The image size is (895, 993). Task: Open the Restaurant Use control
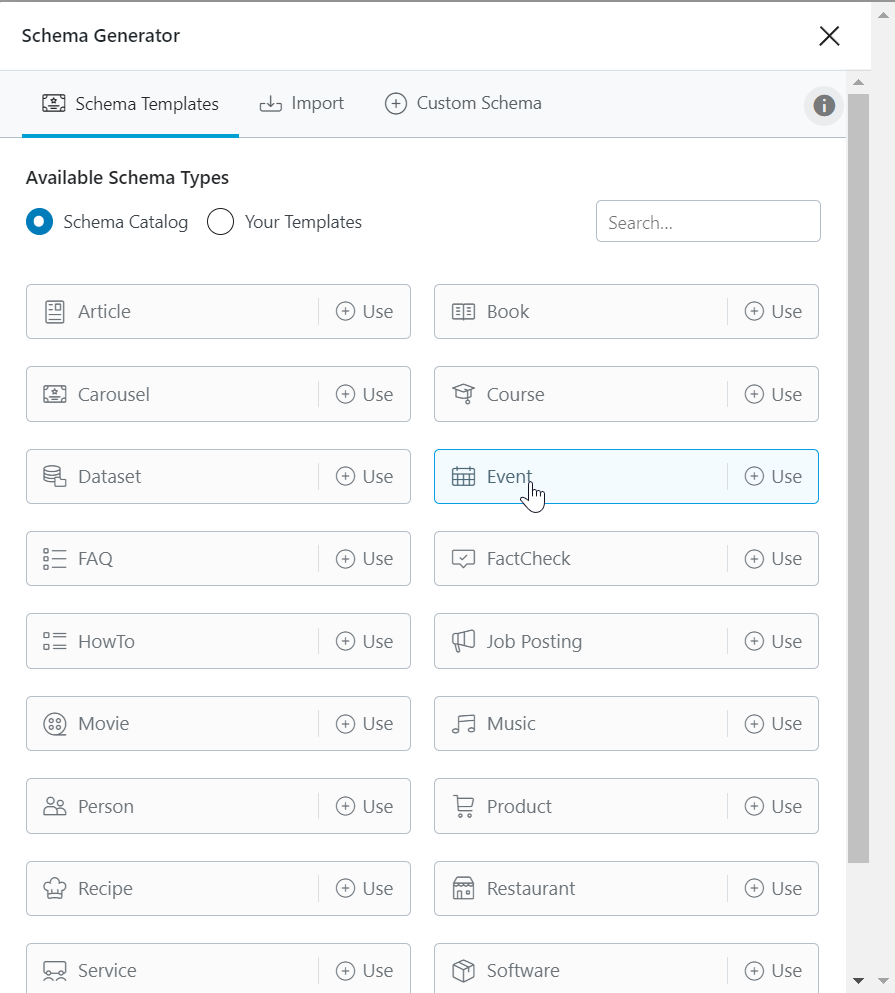pos(773,888)
